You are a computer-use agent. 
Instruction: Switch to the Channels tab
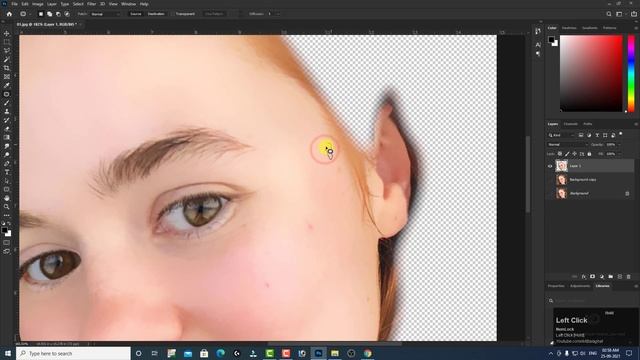pyautogui.click(x=571, y=124)
